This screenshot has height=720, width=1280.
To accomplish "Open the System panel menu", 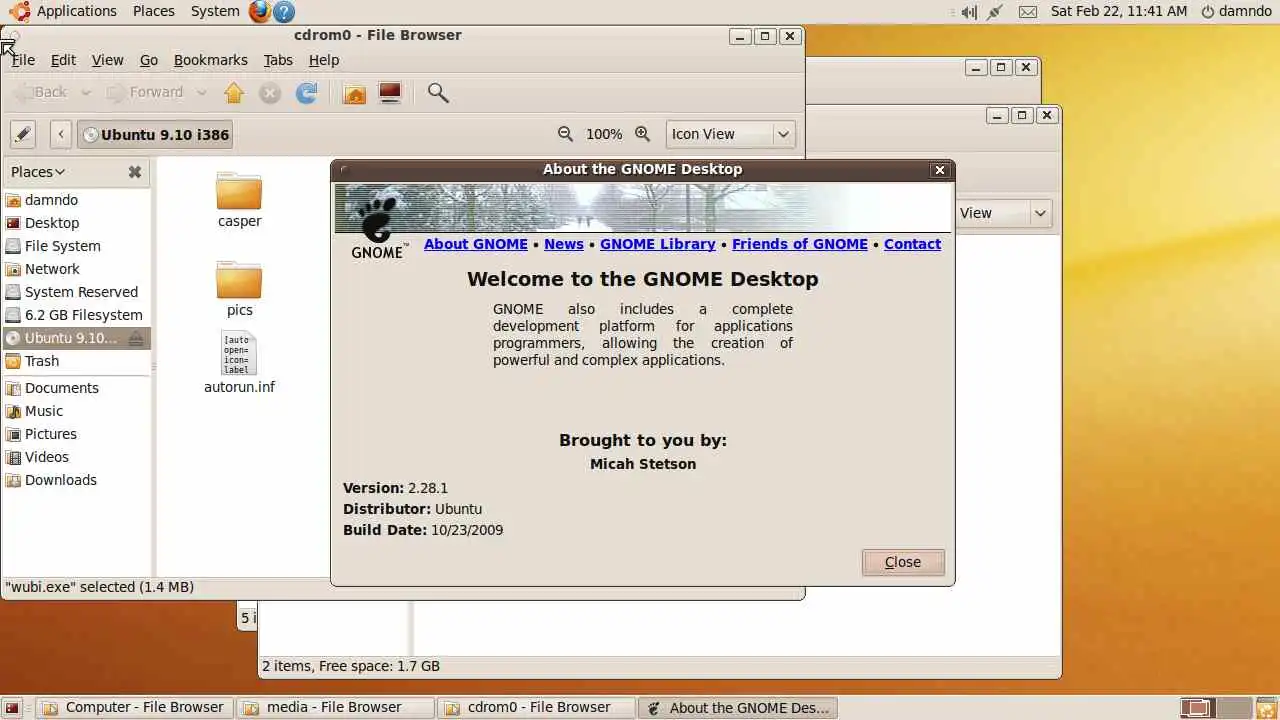I will 215,11.
